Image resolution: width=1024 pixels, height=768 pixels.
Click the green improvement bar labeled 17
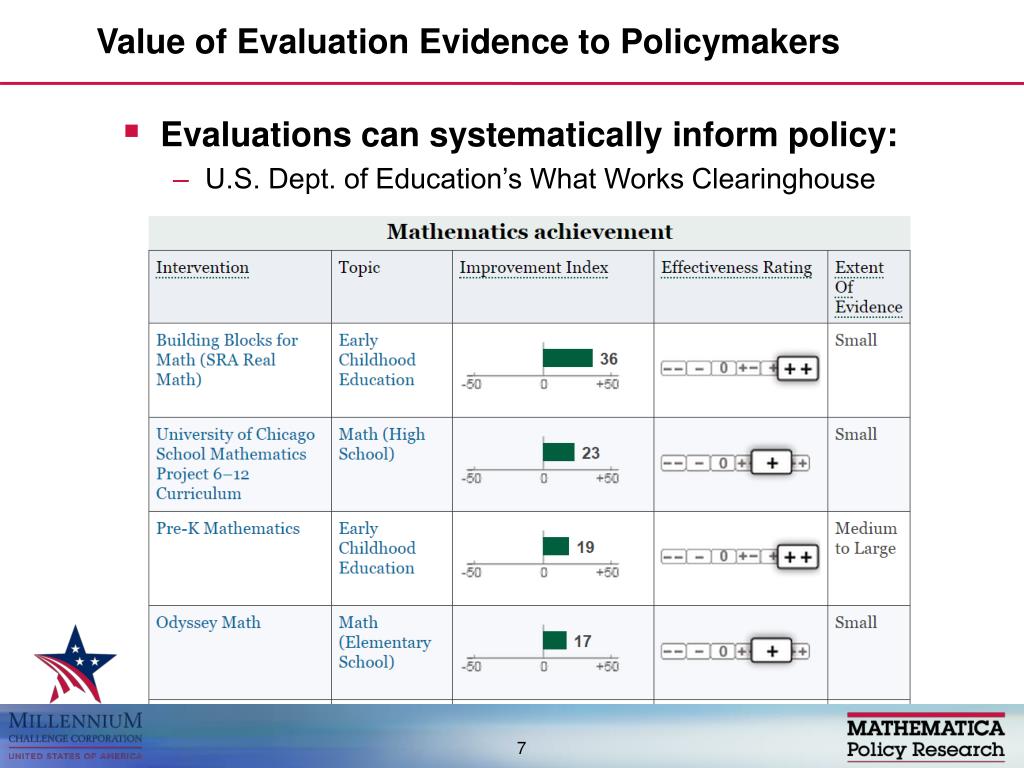pyautogui.click(x=554, y=640)
